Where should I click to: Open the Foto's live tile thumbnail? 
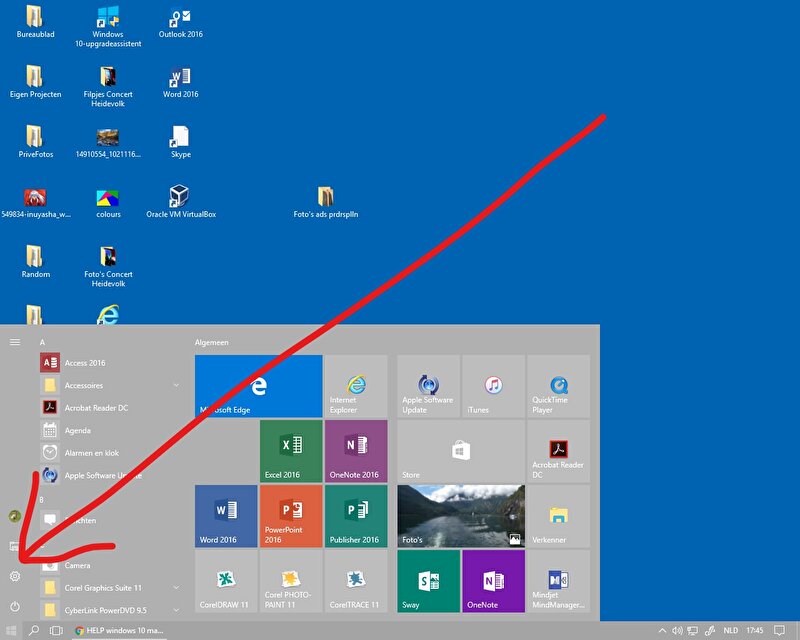pos(461,516)
